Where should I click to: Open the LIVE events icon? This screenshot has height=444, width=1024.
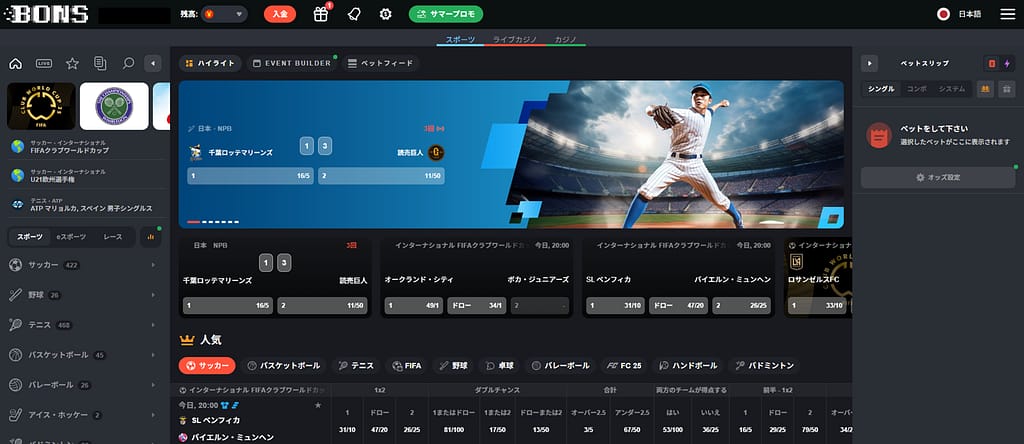44,63
